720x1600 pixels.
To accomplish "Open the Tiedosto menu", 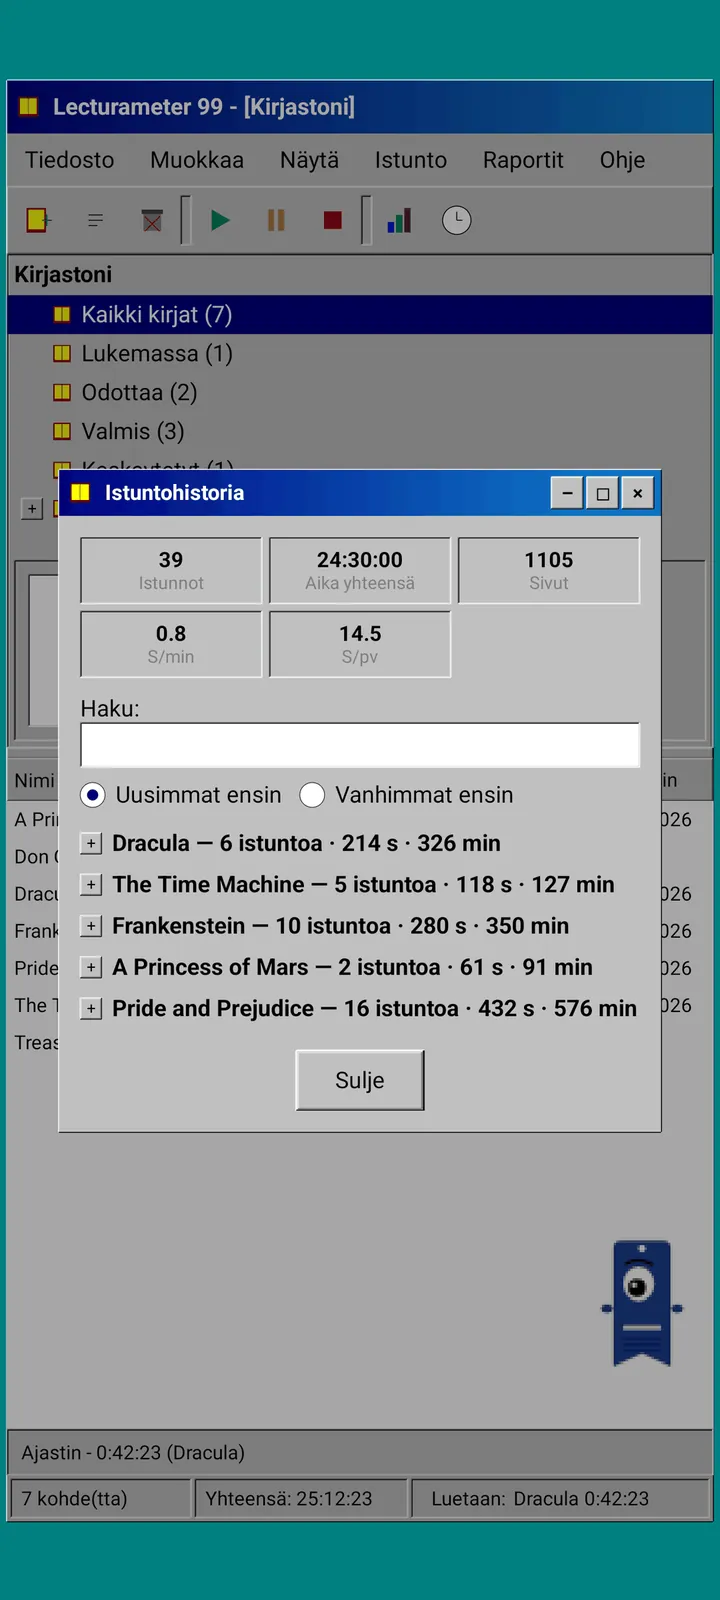I will (x=70, y=160).
